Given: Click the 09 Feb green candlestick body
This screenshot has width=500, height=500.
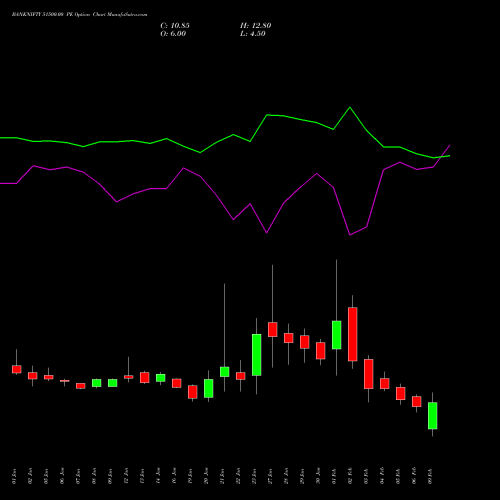Looking at the screenshot, I should (433, 416).
